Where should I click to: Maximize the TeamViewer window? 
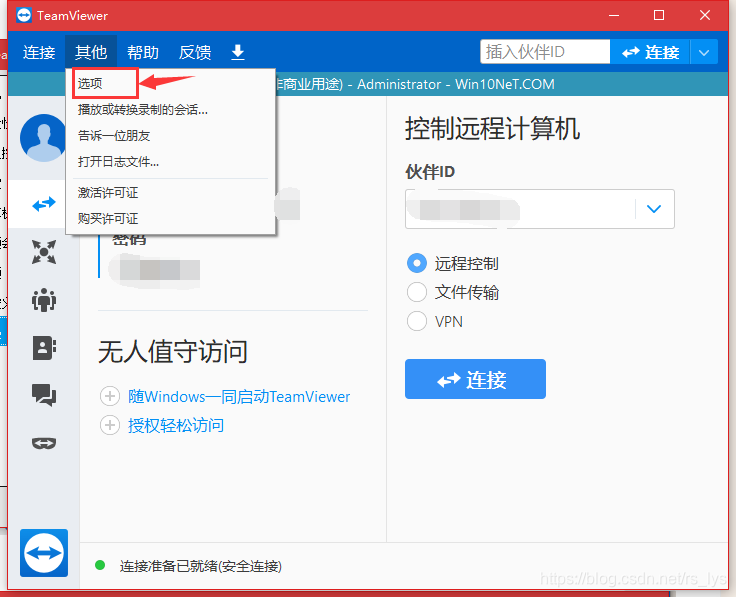click(x=659, y=15)
